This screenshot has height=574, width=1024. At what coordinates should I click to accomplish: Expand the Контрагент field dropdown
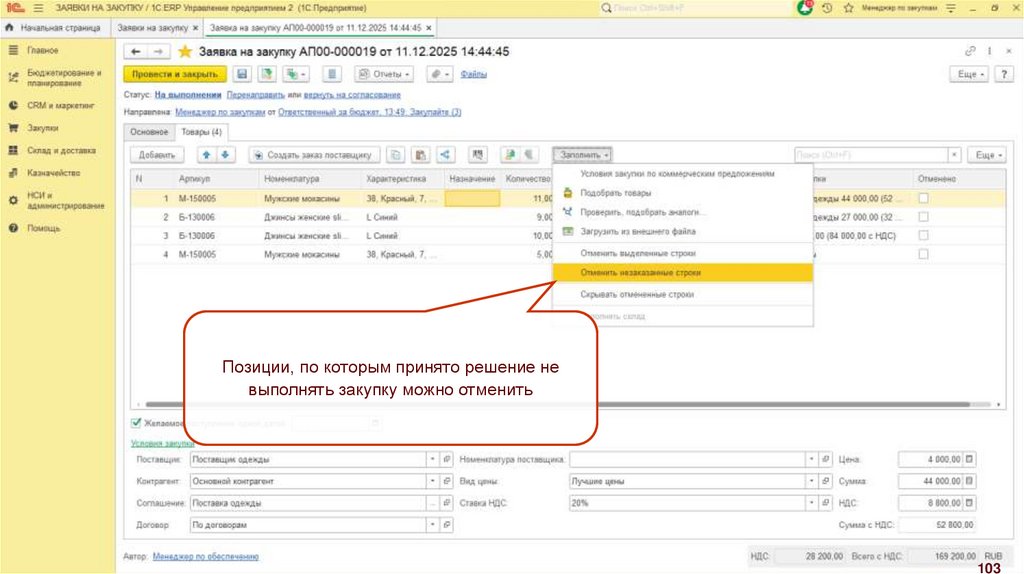pos(432,481)
